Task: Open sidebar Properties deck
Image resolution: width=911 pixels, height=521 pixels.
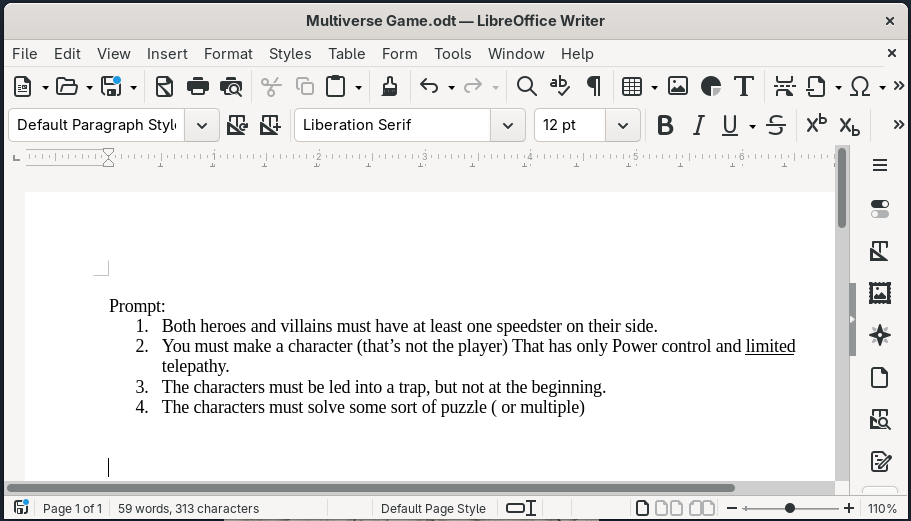Action: coord(880,209)
